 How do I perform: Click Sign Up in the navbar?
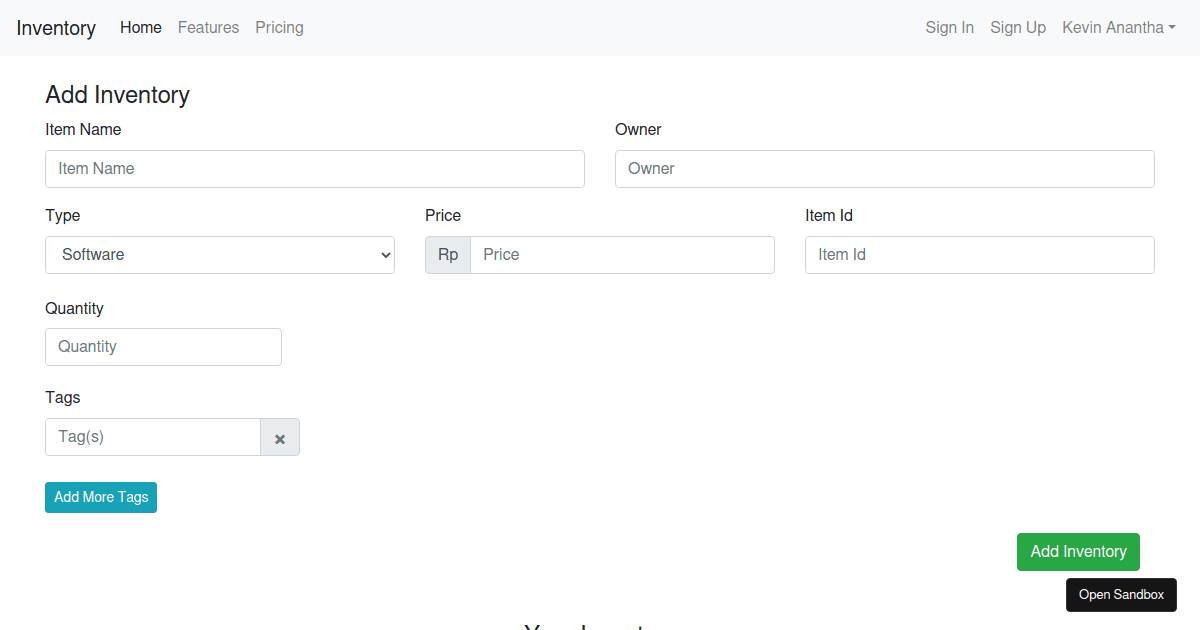tap(1018, 28)
